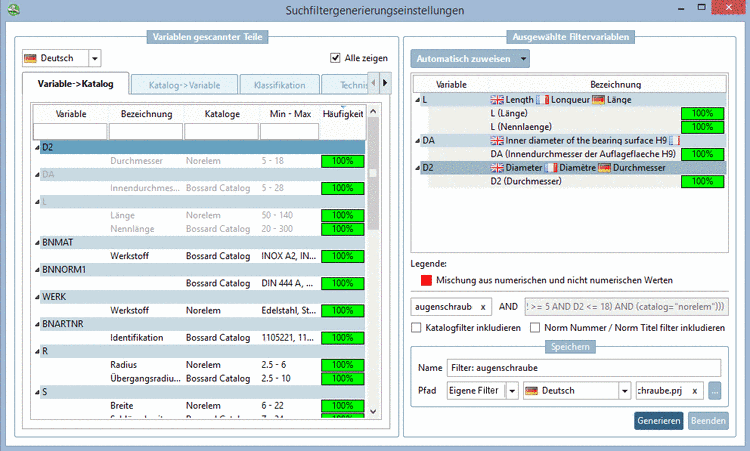Click the French flag beside Longueur

point(542,100)
